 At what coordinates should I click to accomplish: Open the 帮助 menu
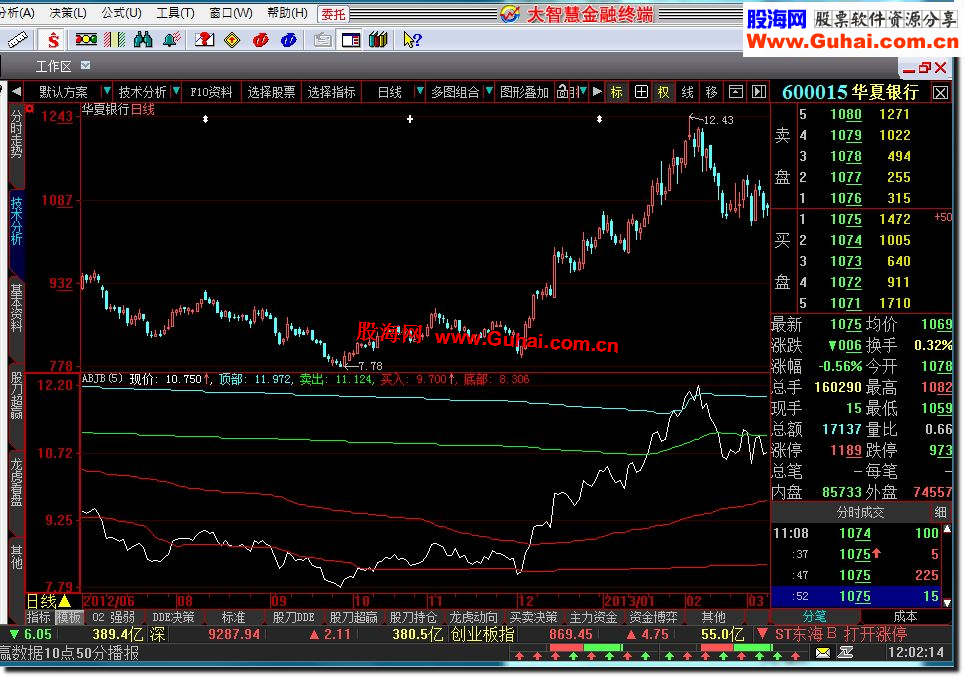pos(287,13)
